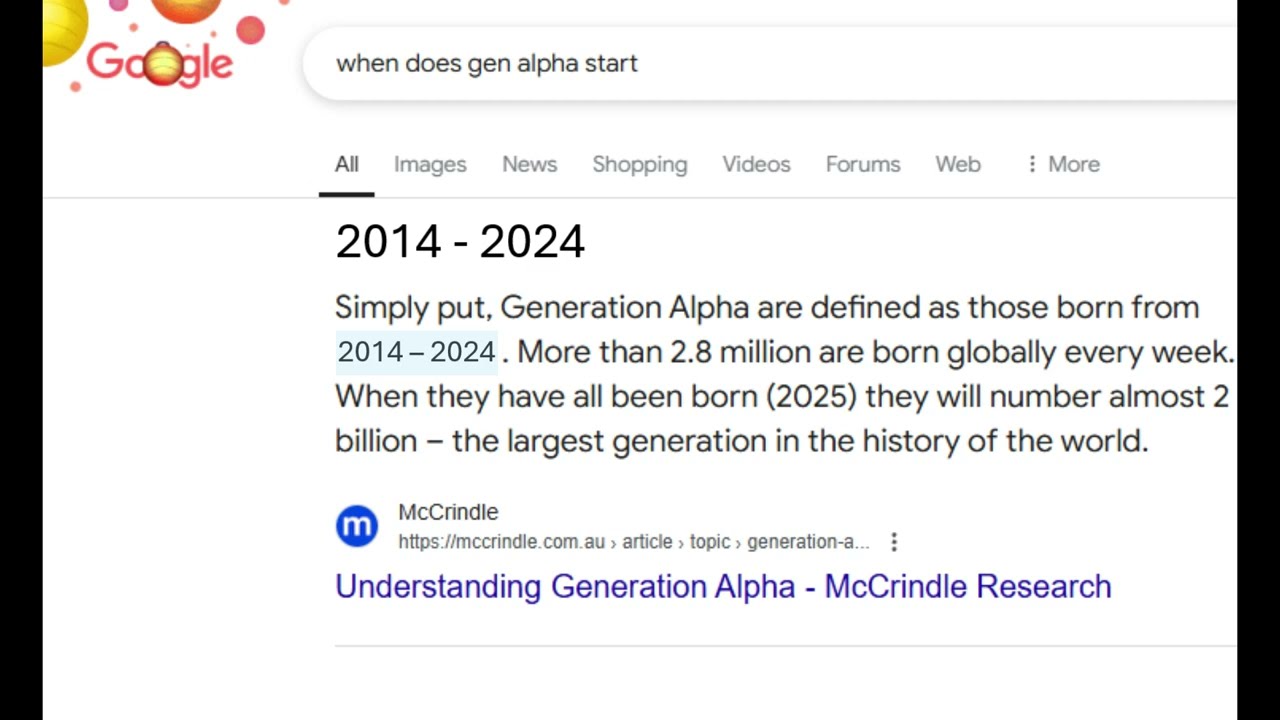
Task: Expand the More search filters menu
Action: [1063, 164]
